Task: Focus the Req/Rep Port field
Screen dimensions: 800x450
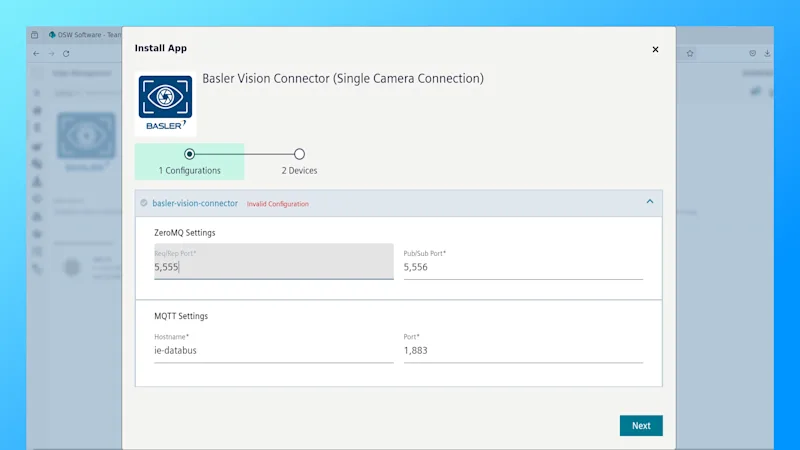Action: coord(273,261)
